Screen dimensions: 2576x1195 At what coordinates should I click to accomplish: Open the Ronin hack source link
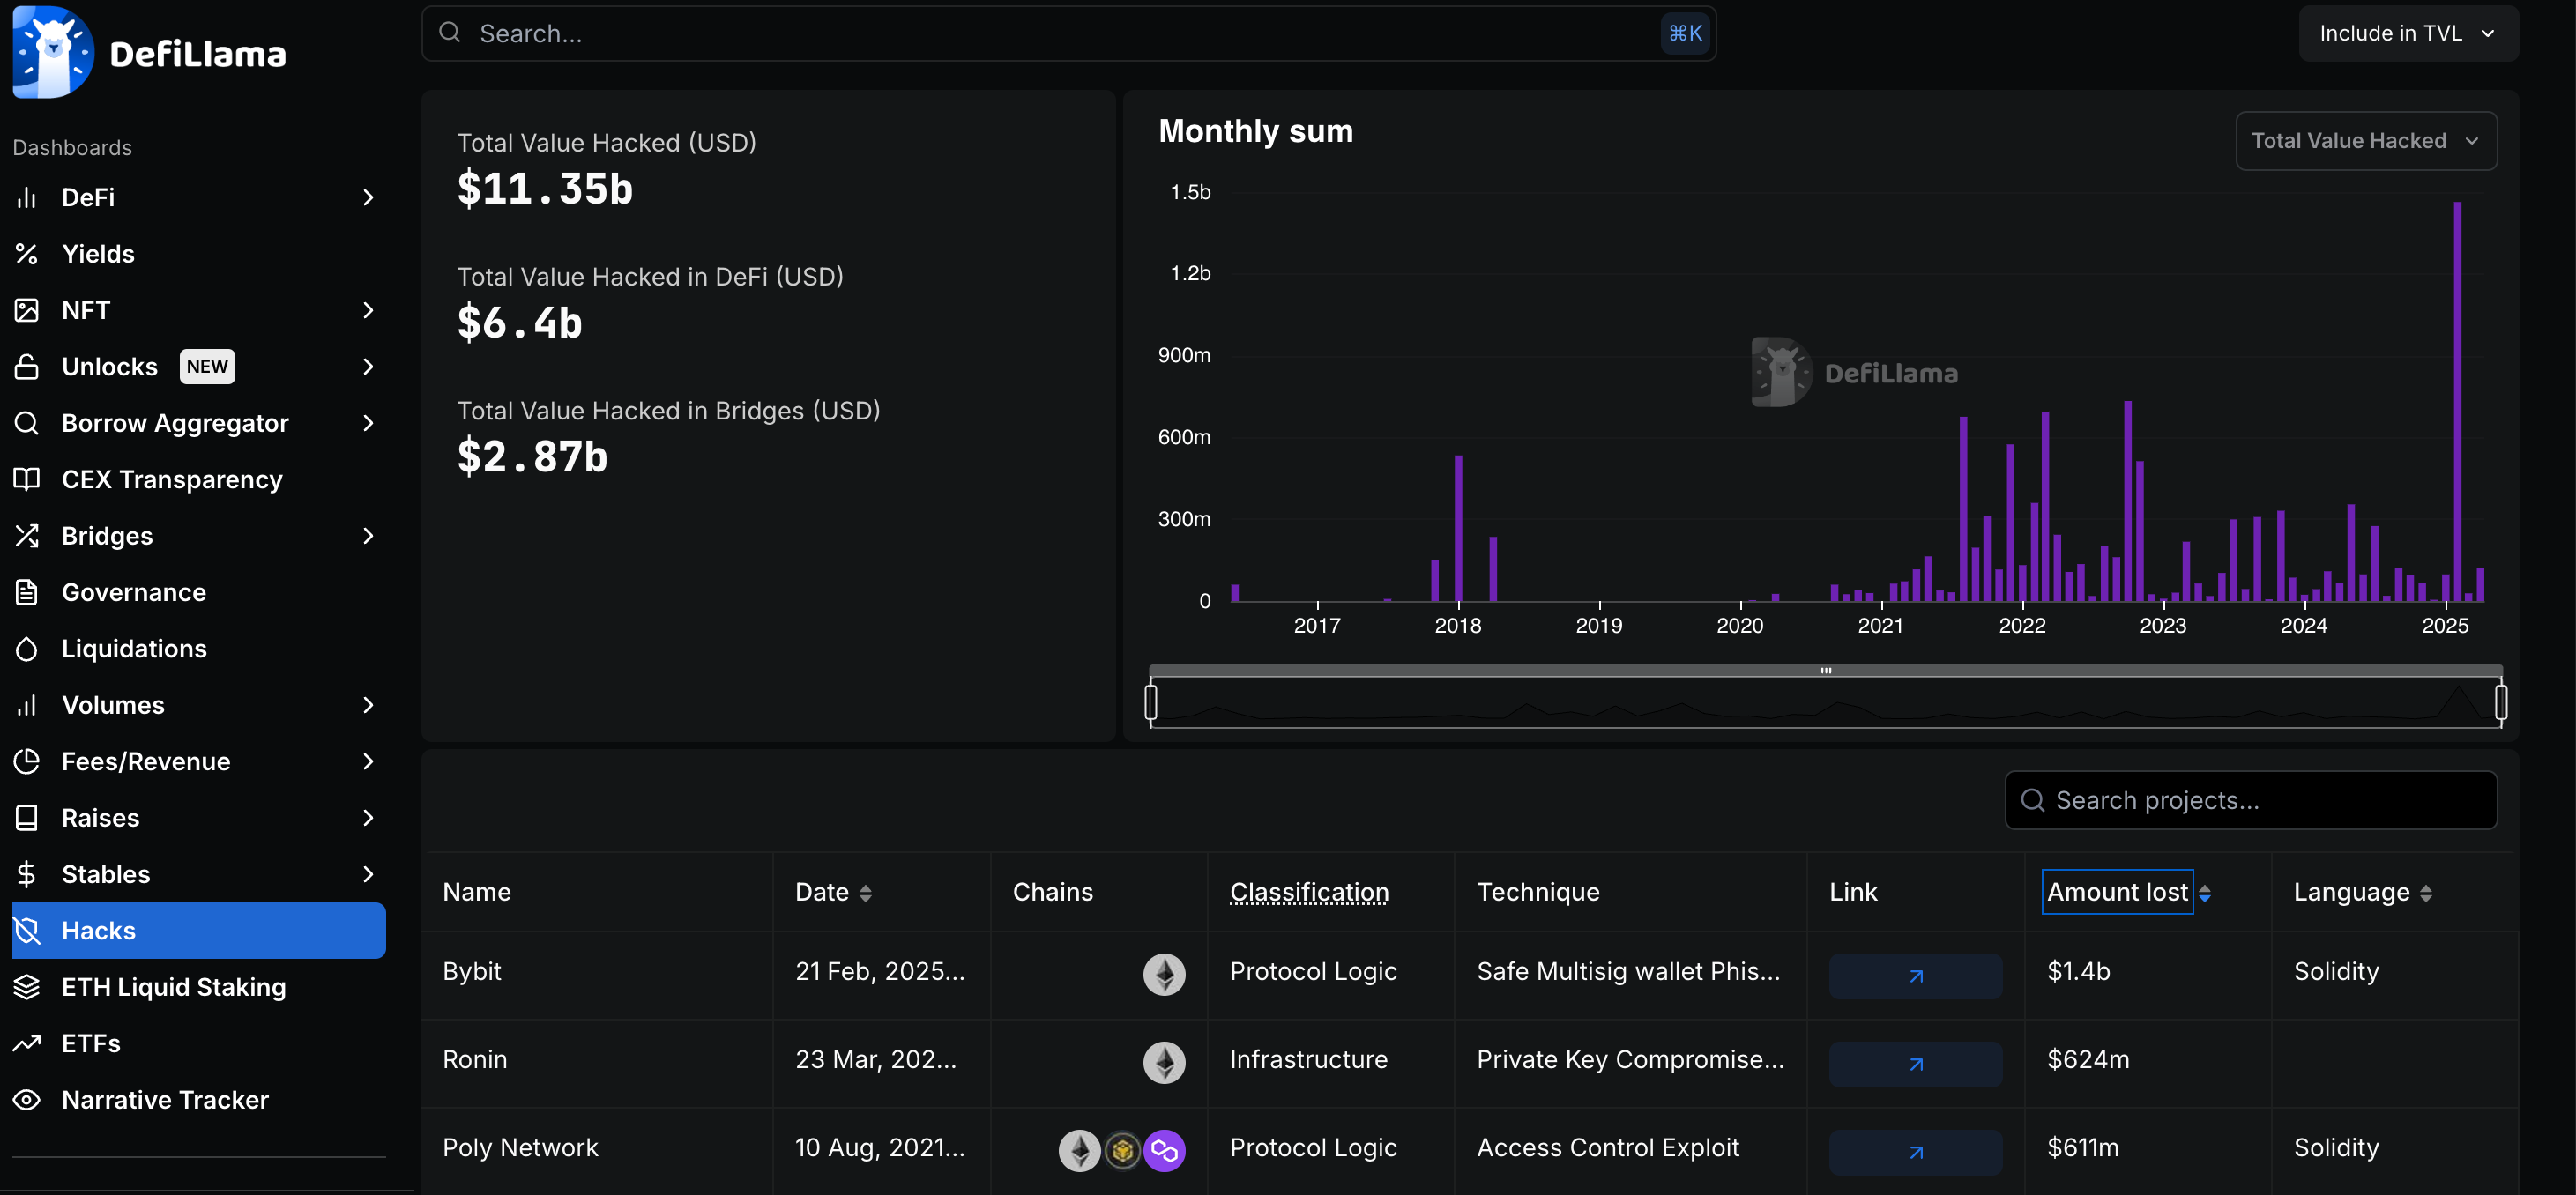(x=1915, y=1064)
